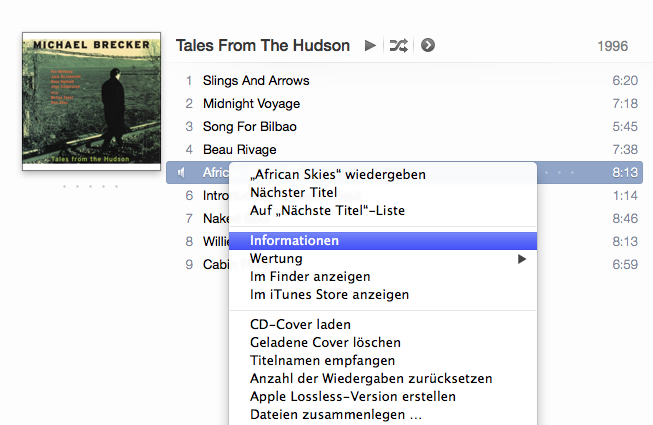Choose Anzahl der Wiedergaben zurücksetzen
The image size is (653, 425).
(x=371, y=378)
